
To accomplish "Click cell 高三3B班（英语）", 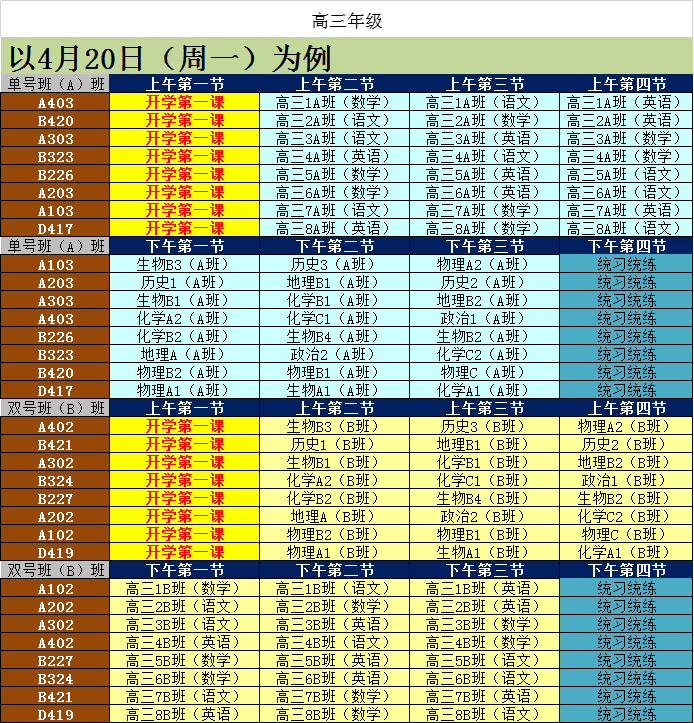I will (335, 624).
